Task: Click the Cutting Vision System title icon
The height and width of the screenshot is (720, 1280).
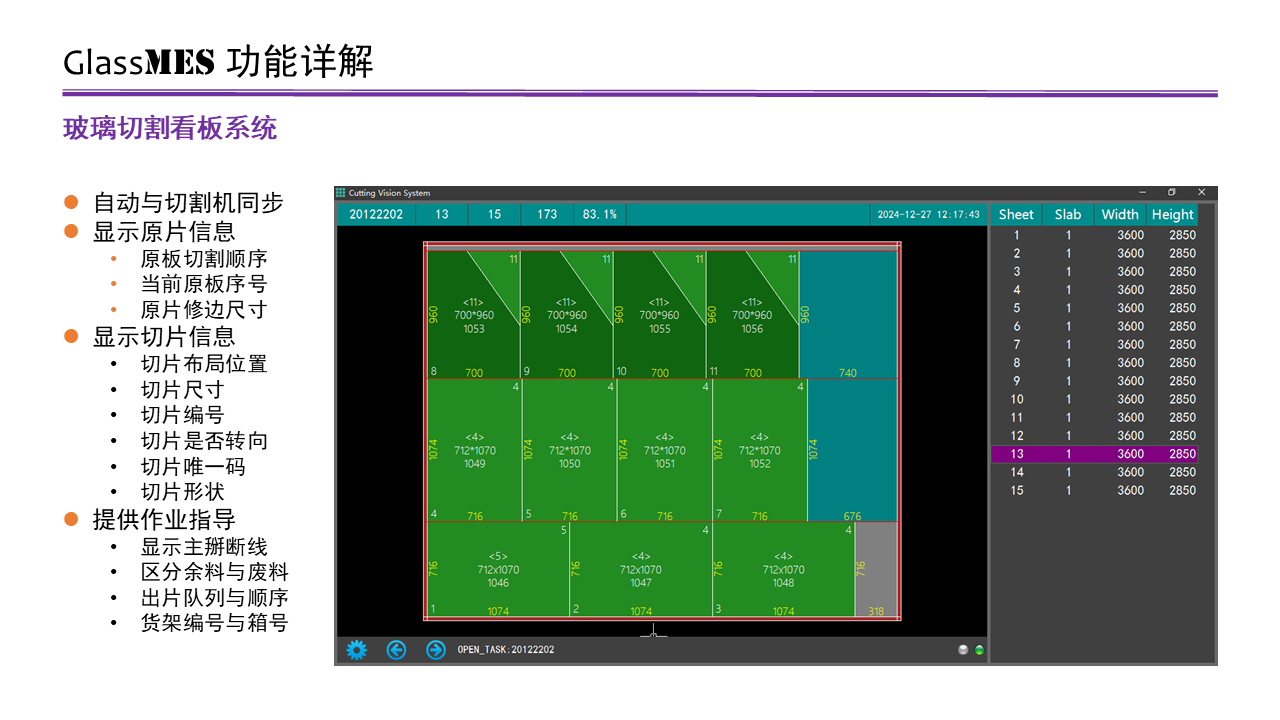Action: click(340, 193)
